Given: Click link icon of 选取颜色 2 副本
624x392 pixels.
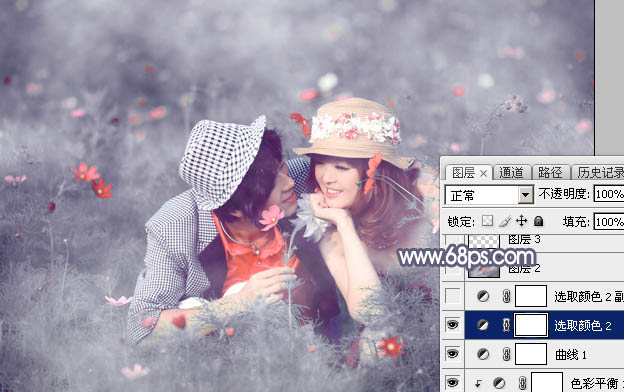Looking at the screenshot, I should pyautogui.click(x=506, y=296).
